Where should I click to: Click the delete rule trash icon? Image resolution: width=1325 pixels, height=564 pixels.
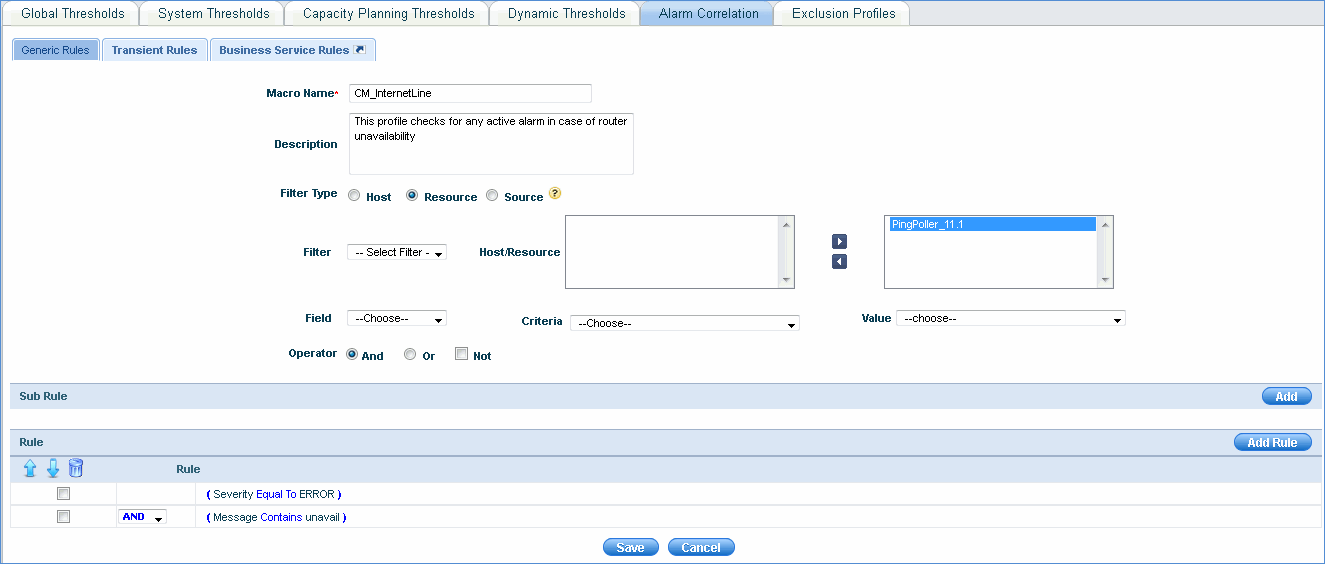click(76, 469)
